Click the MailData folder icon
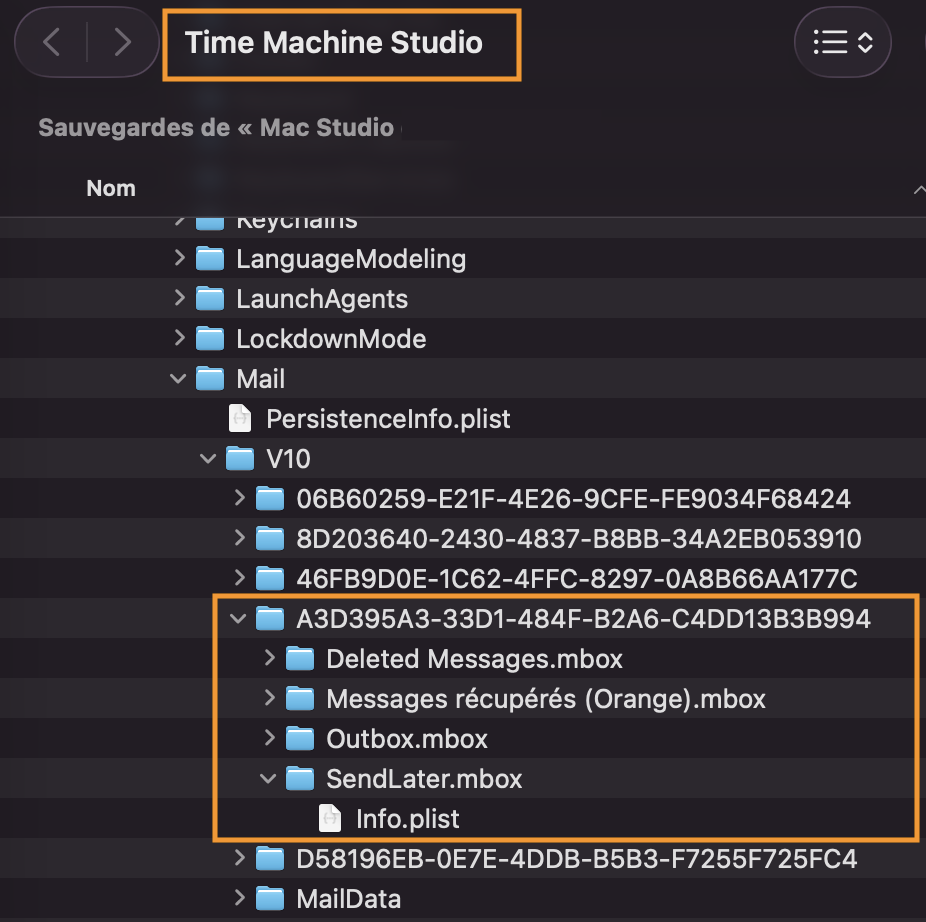This screenshot has height=922, width=926. click(x=270, y=899)
